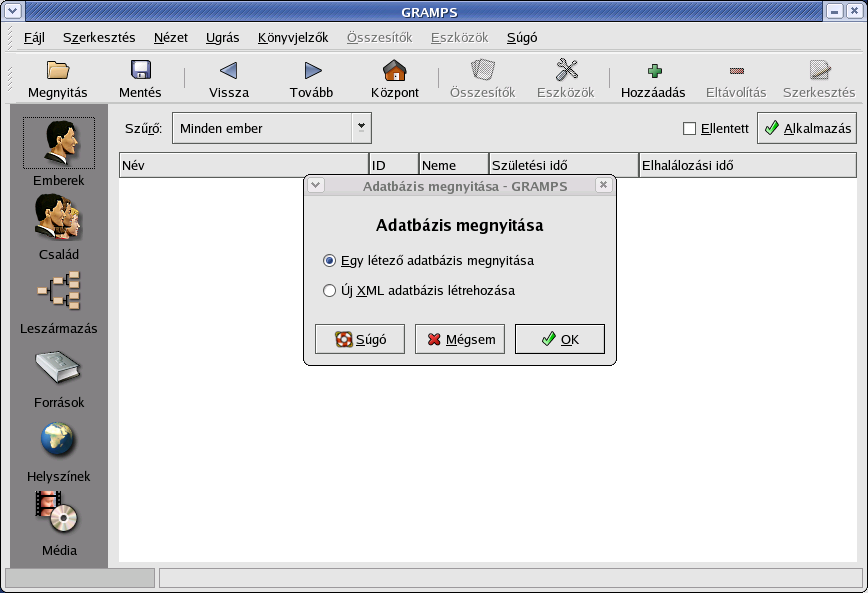Open the Nézet menu
This screenshot has height=593, width=868.
[x=170, y=38]
